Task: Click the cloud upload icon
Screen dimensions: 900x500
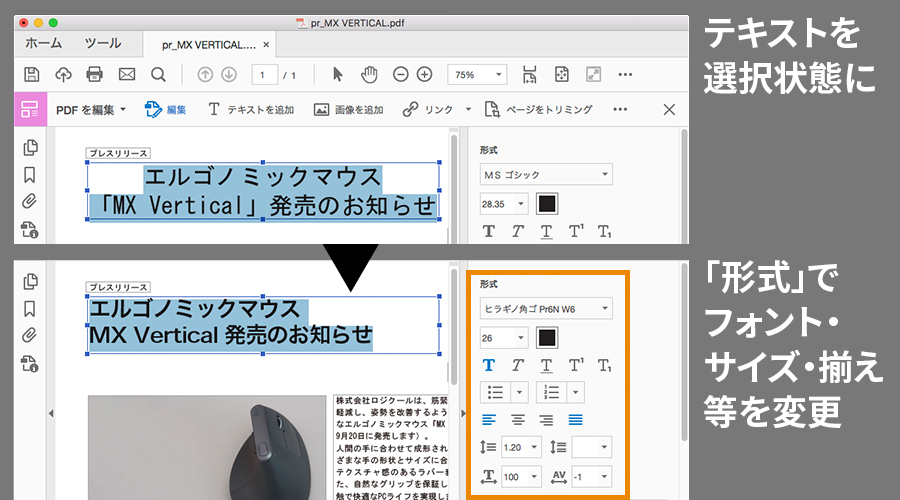Action: tap(63, 75)
